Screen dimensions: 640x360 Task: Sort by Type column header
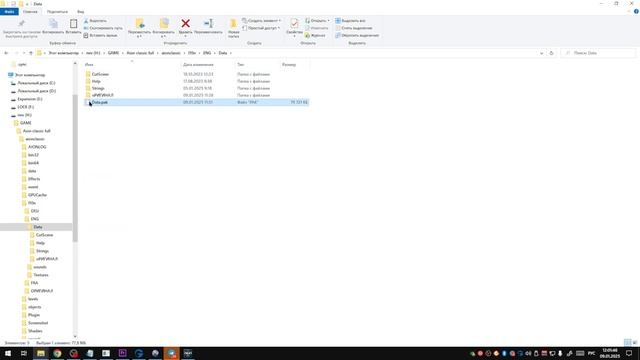[241, 64]
